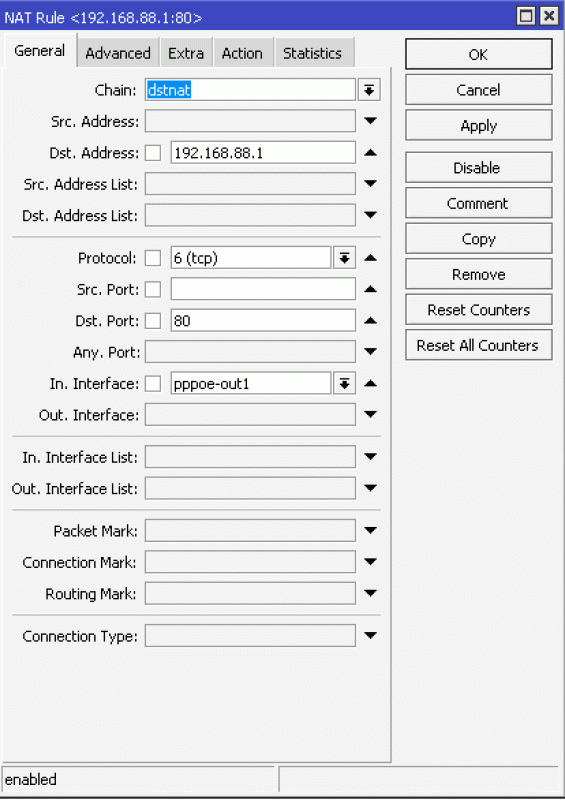Open the Chain dropdown list
This screenshot has width=565, height=800.
coord(369,90)
